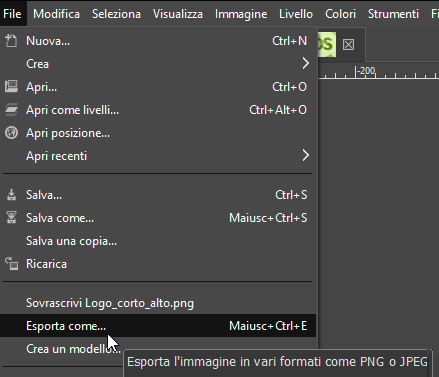This screenshot has width=439, height=377.
Task: Open the Seleziona menu
Action: pyautogui.click(x=116, y=14)
